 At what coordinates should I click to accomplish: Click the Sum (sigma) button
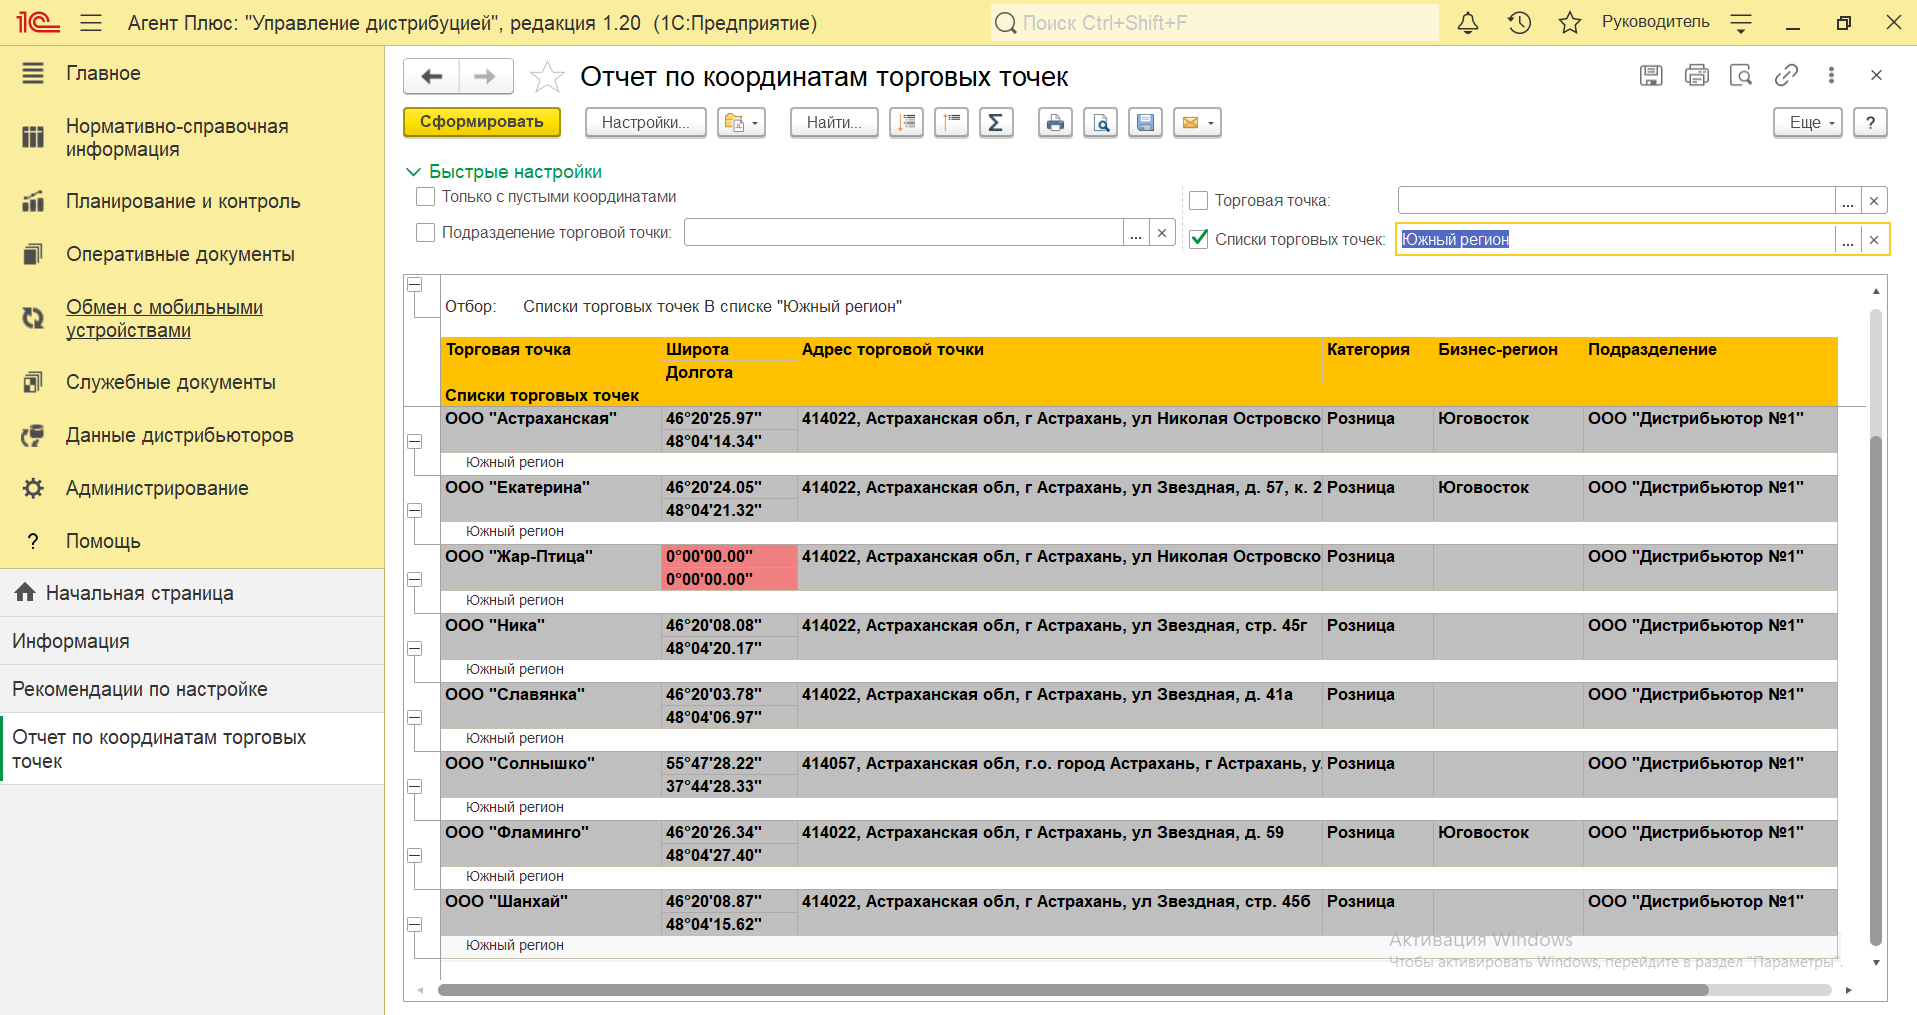click(996, 122)
